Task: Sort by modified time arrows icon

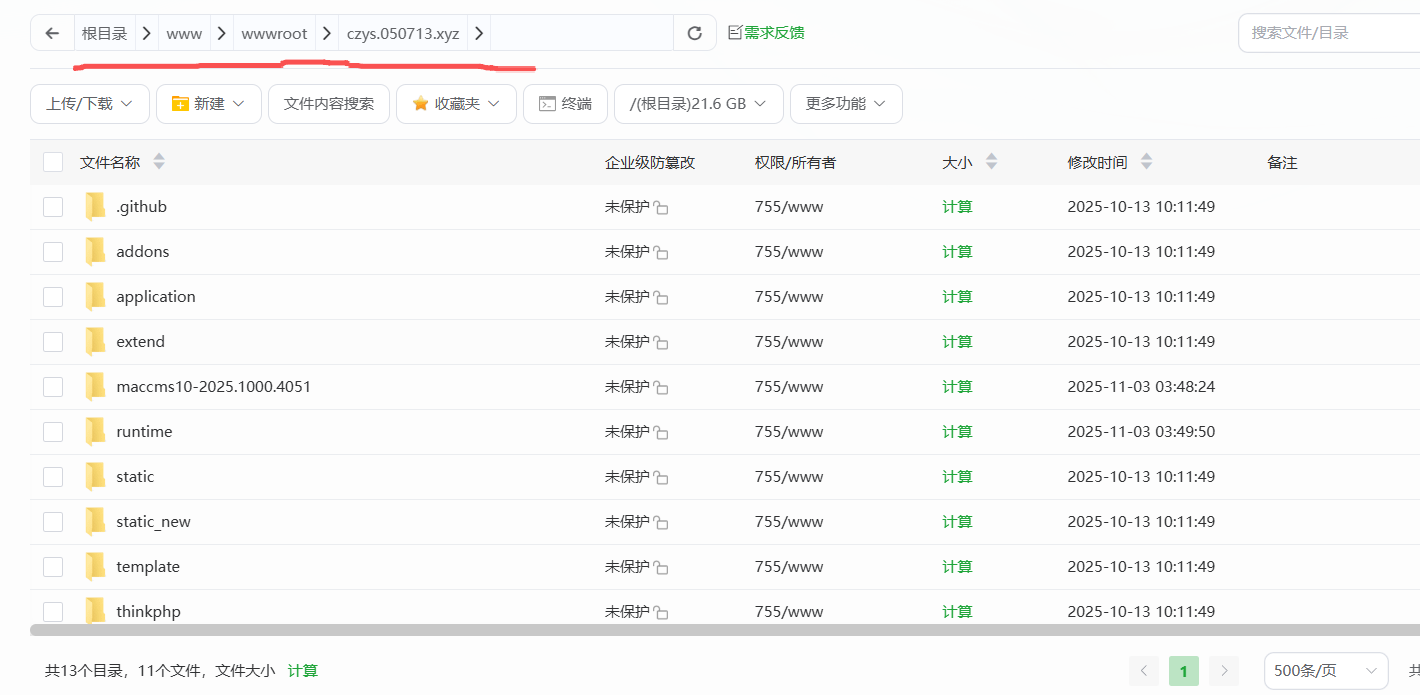Action: 1146,162
